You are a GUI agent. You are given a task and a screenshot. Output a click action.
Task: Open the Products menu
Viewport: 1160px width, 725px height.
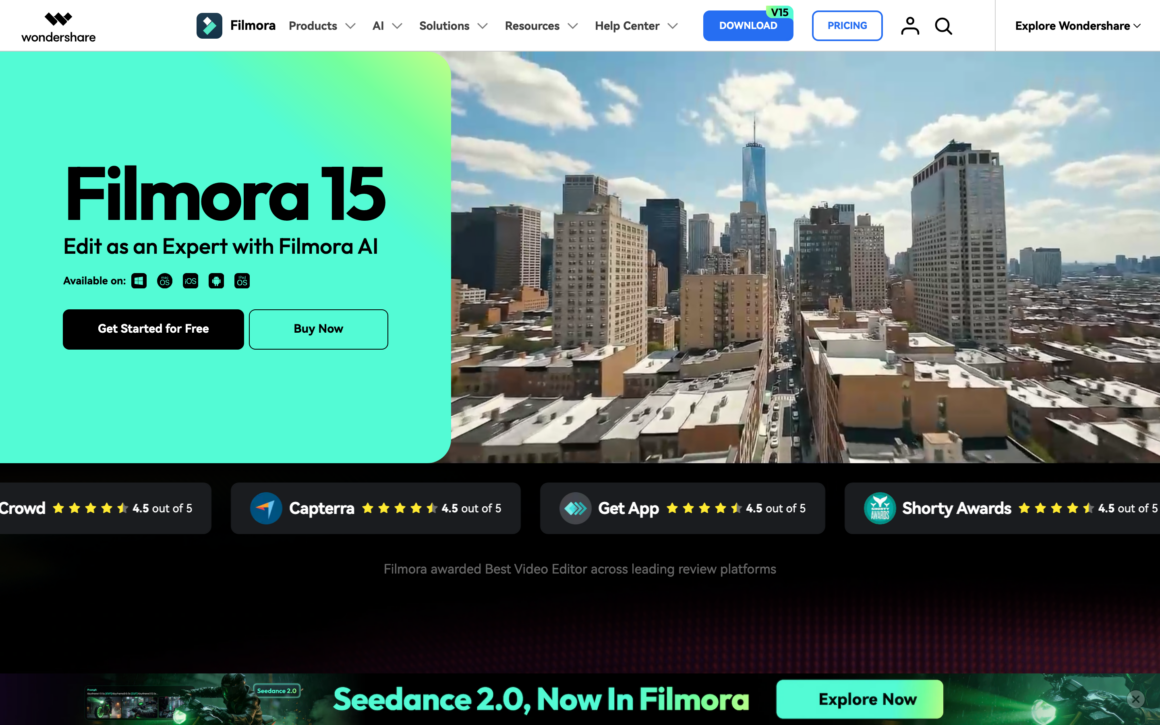321,26
